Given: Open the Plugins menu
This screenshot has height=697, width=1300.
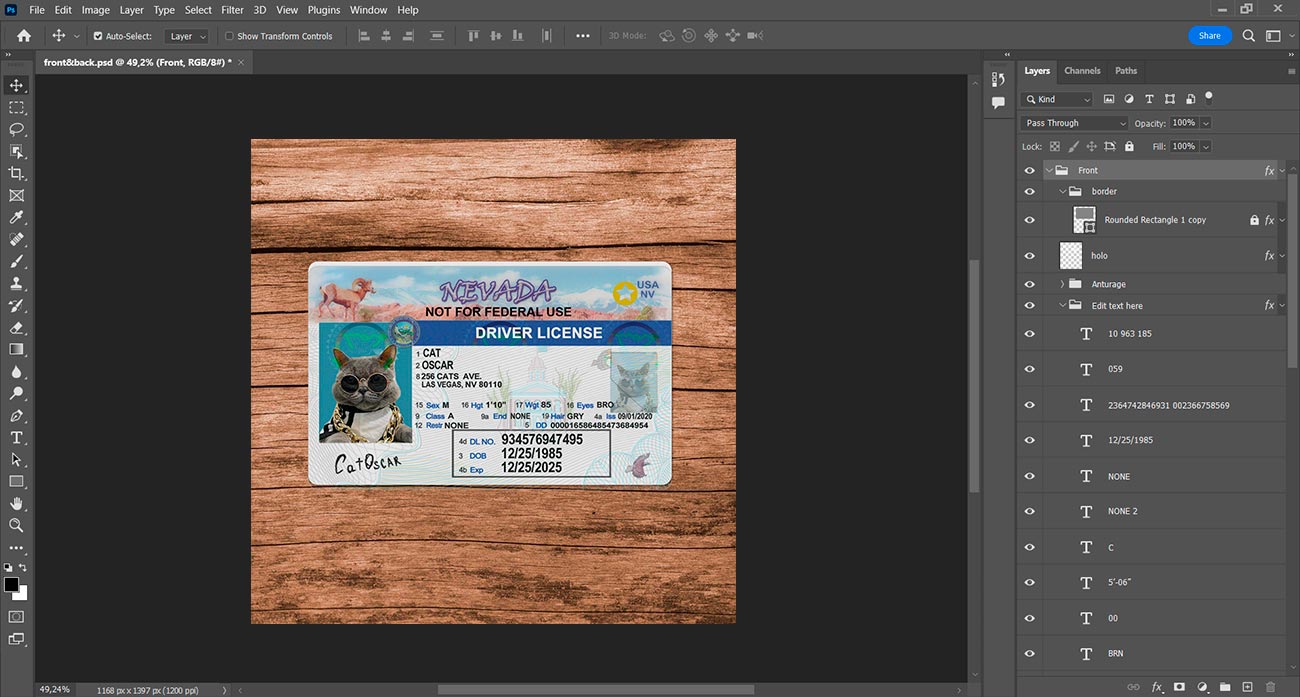Looking at the screenshot, I should pyautogui.click(x=324, y=10).
